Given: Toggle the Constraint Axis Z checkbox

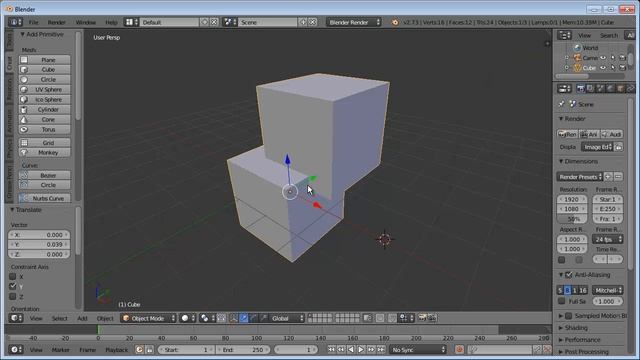Looking at the screenshot, I should pos(13,297).
